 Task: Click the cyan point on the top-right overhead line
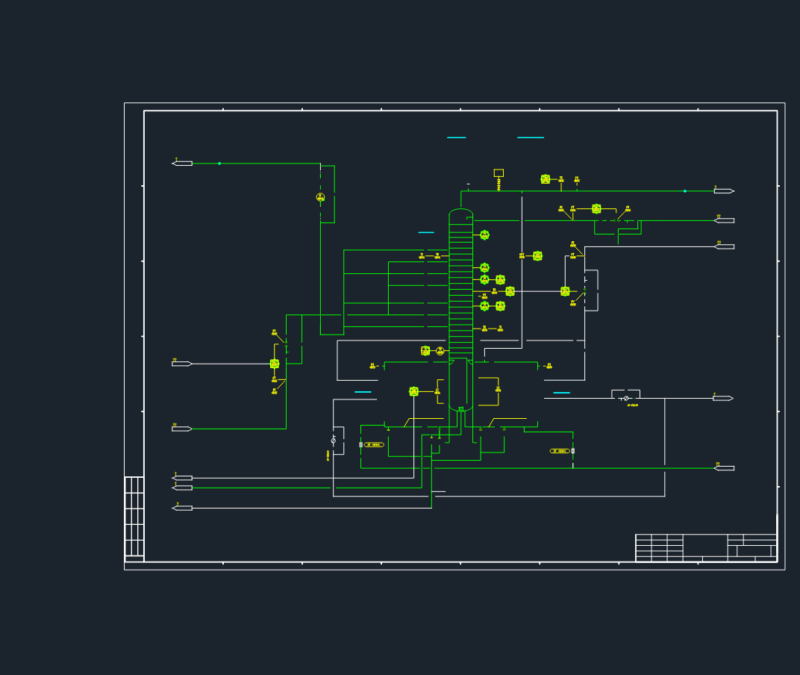685,191
